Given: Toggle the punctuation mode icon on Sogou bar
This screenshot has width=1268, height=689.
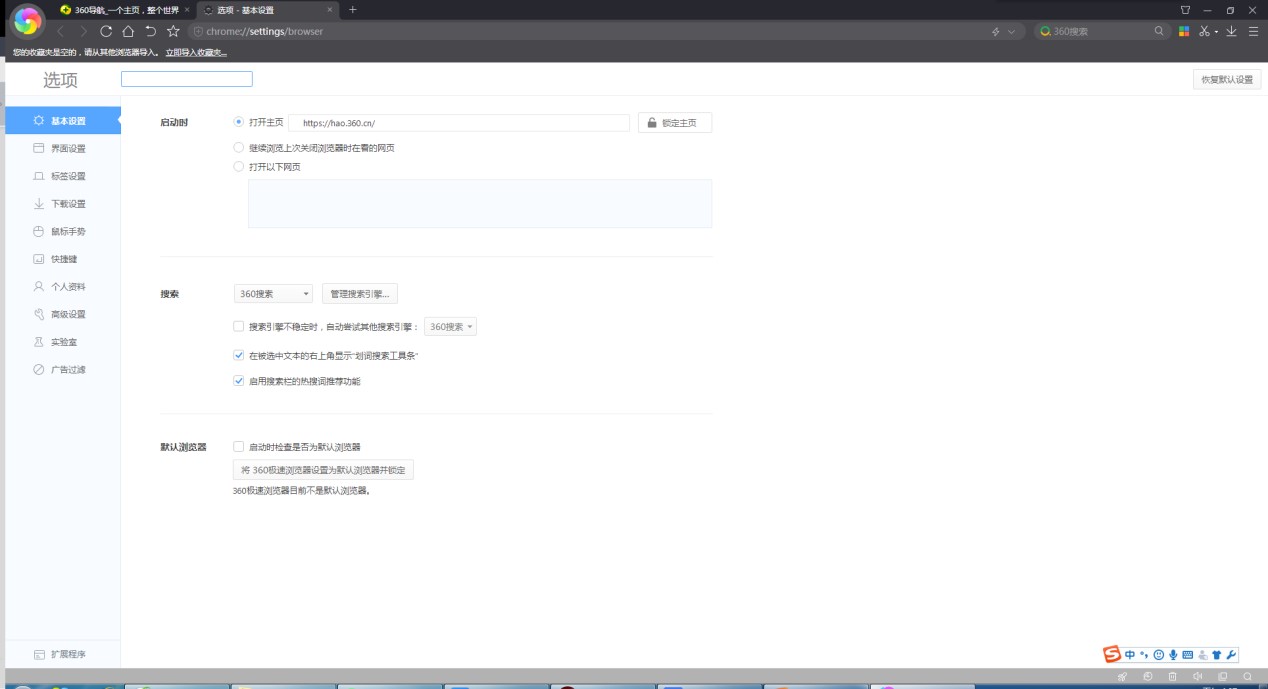Looking at the screenshot, I should [1144, 655].
